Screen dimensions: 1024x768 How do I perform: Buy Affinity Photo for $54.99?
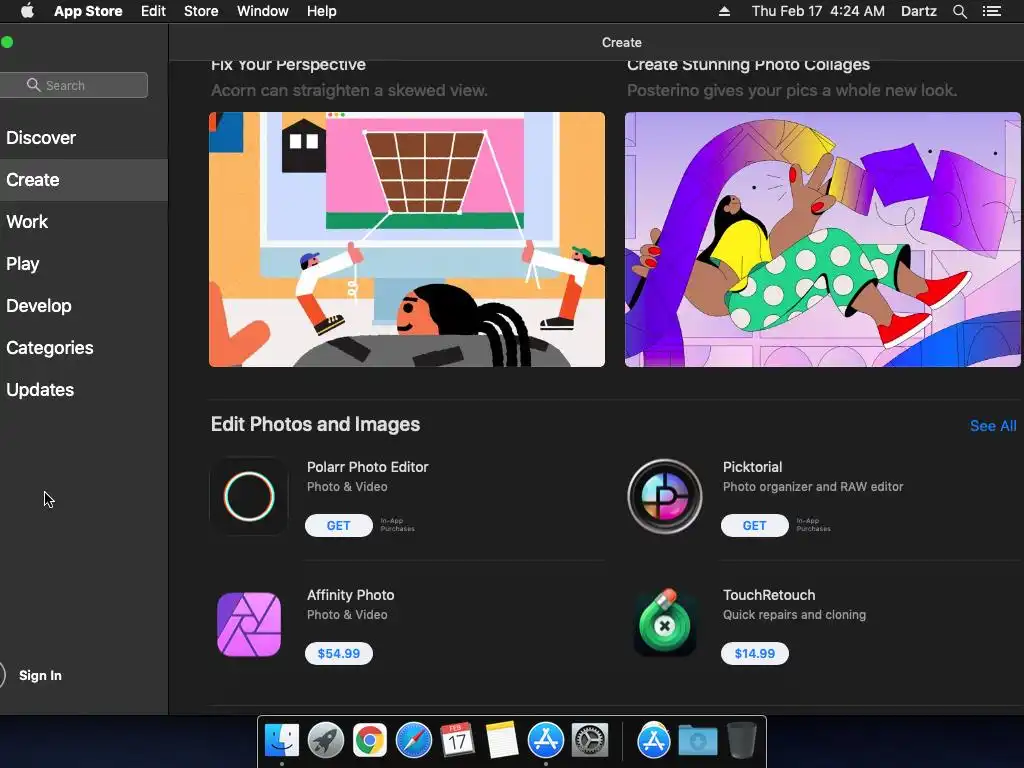tap(338, 654)
